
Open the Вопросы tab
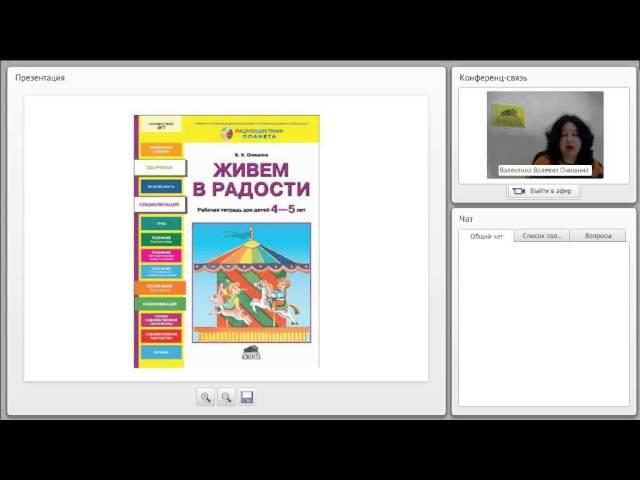(x=598, y=236)
